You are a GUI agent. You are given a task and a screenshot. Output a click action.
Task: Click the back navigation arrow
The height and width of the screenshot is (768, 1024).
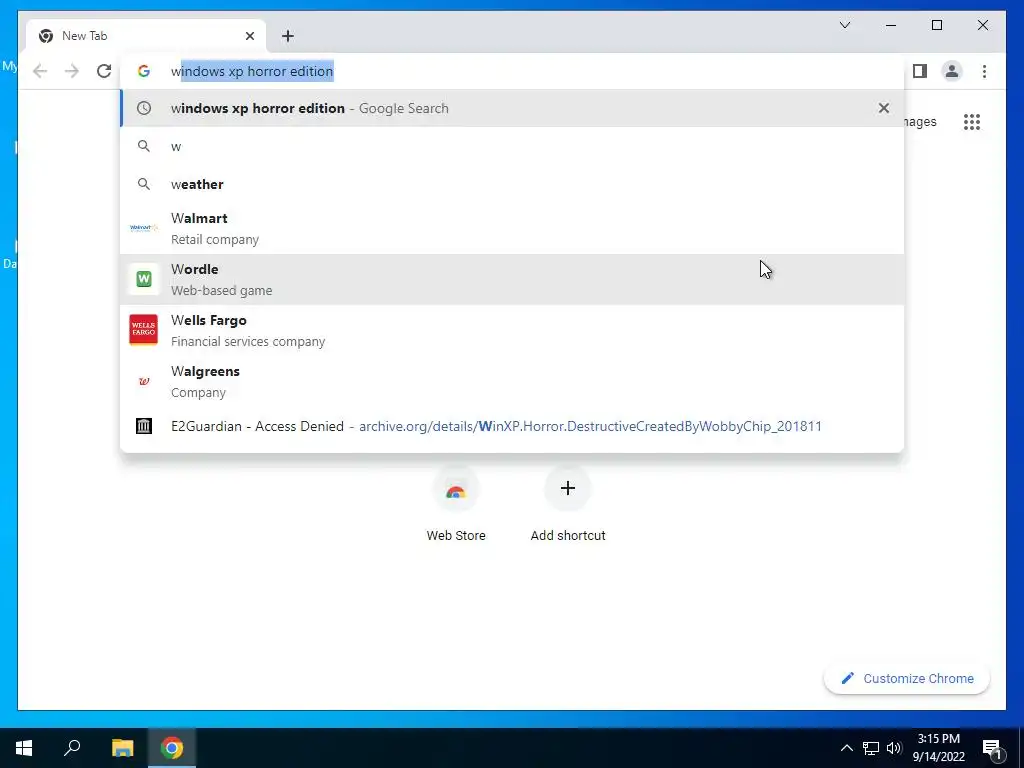pos(40,71)
